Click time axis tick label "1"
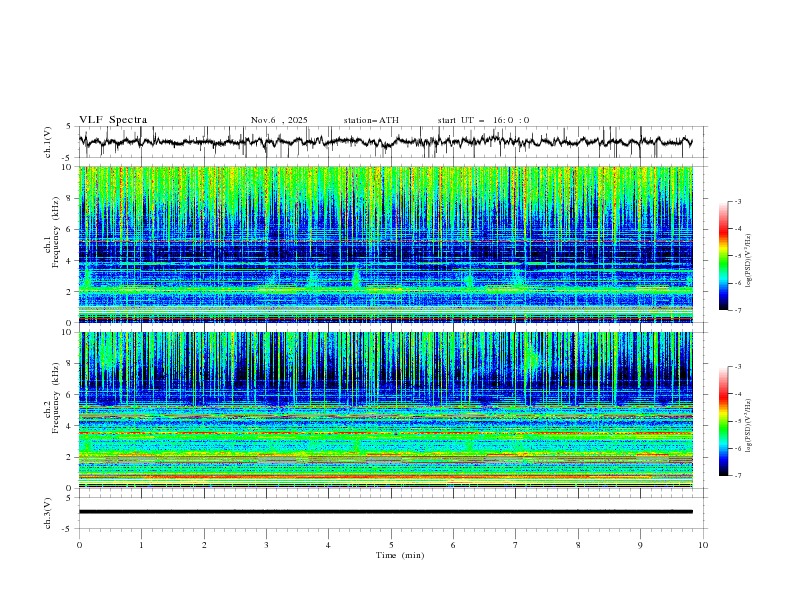Image resolution: width=792 pixels, height=612 pixels. click(141, 545)
